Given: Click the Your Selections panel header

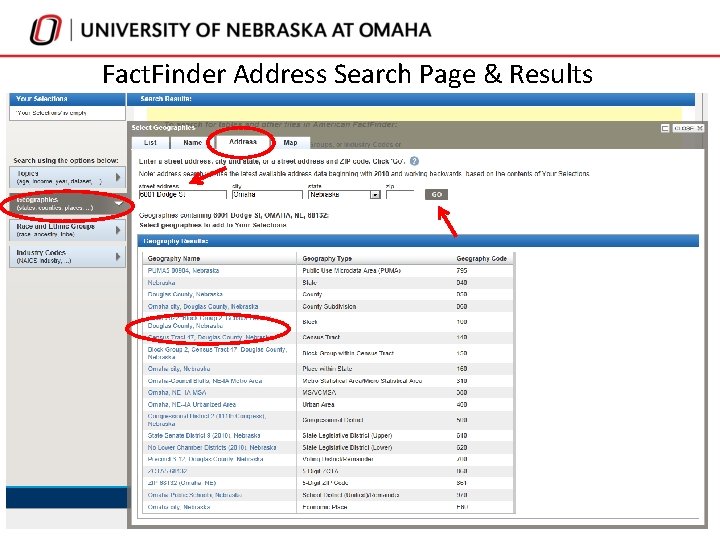Looking at the screenshot, I should [x=67, y=99].
